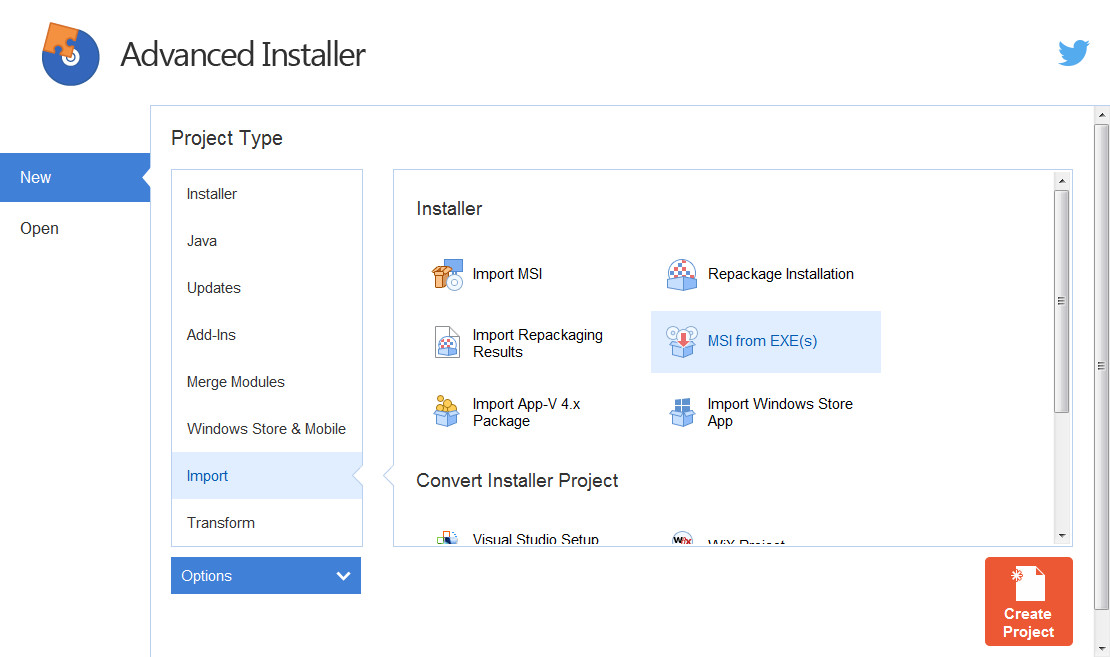Image resolution: width=1110 pixels, height=657 pixels.
Task: Choose the Windows Store & Mobile category
Action: pos(267,429)
